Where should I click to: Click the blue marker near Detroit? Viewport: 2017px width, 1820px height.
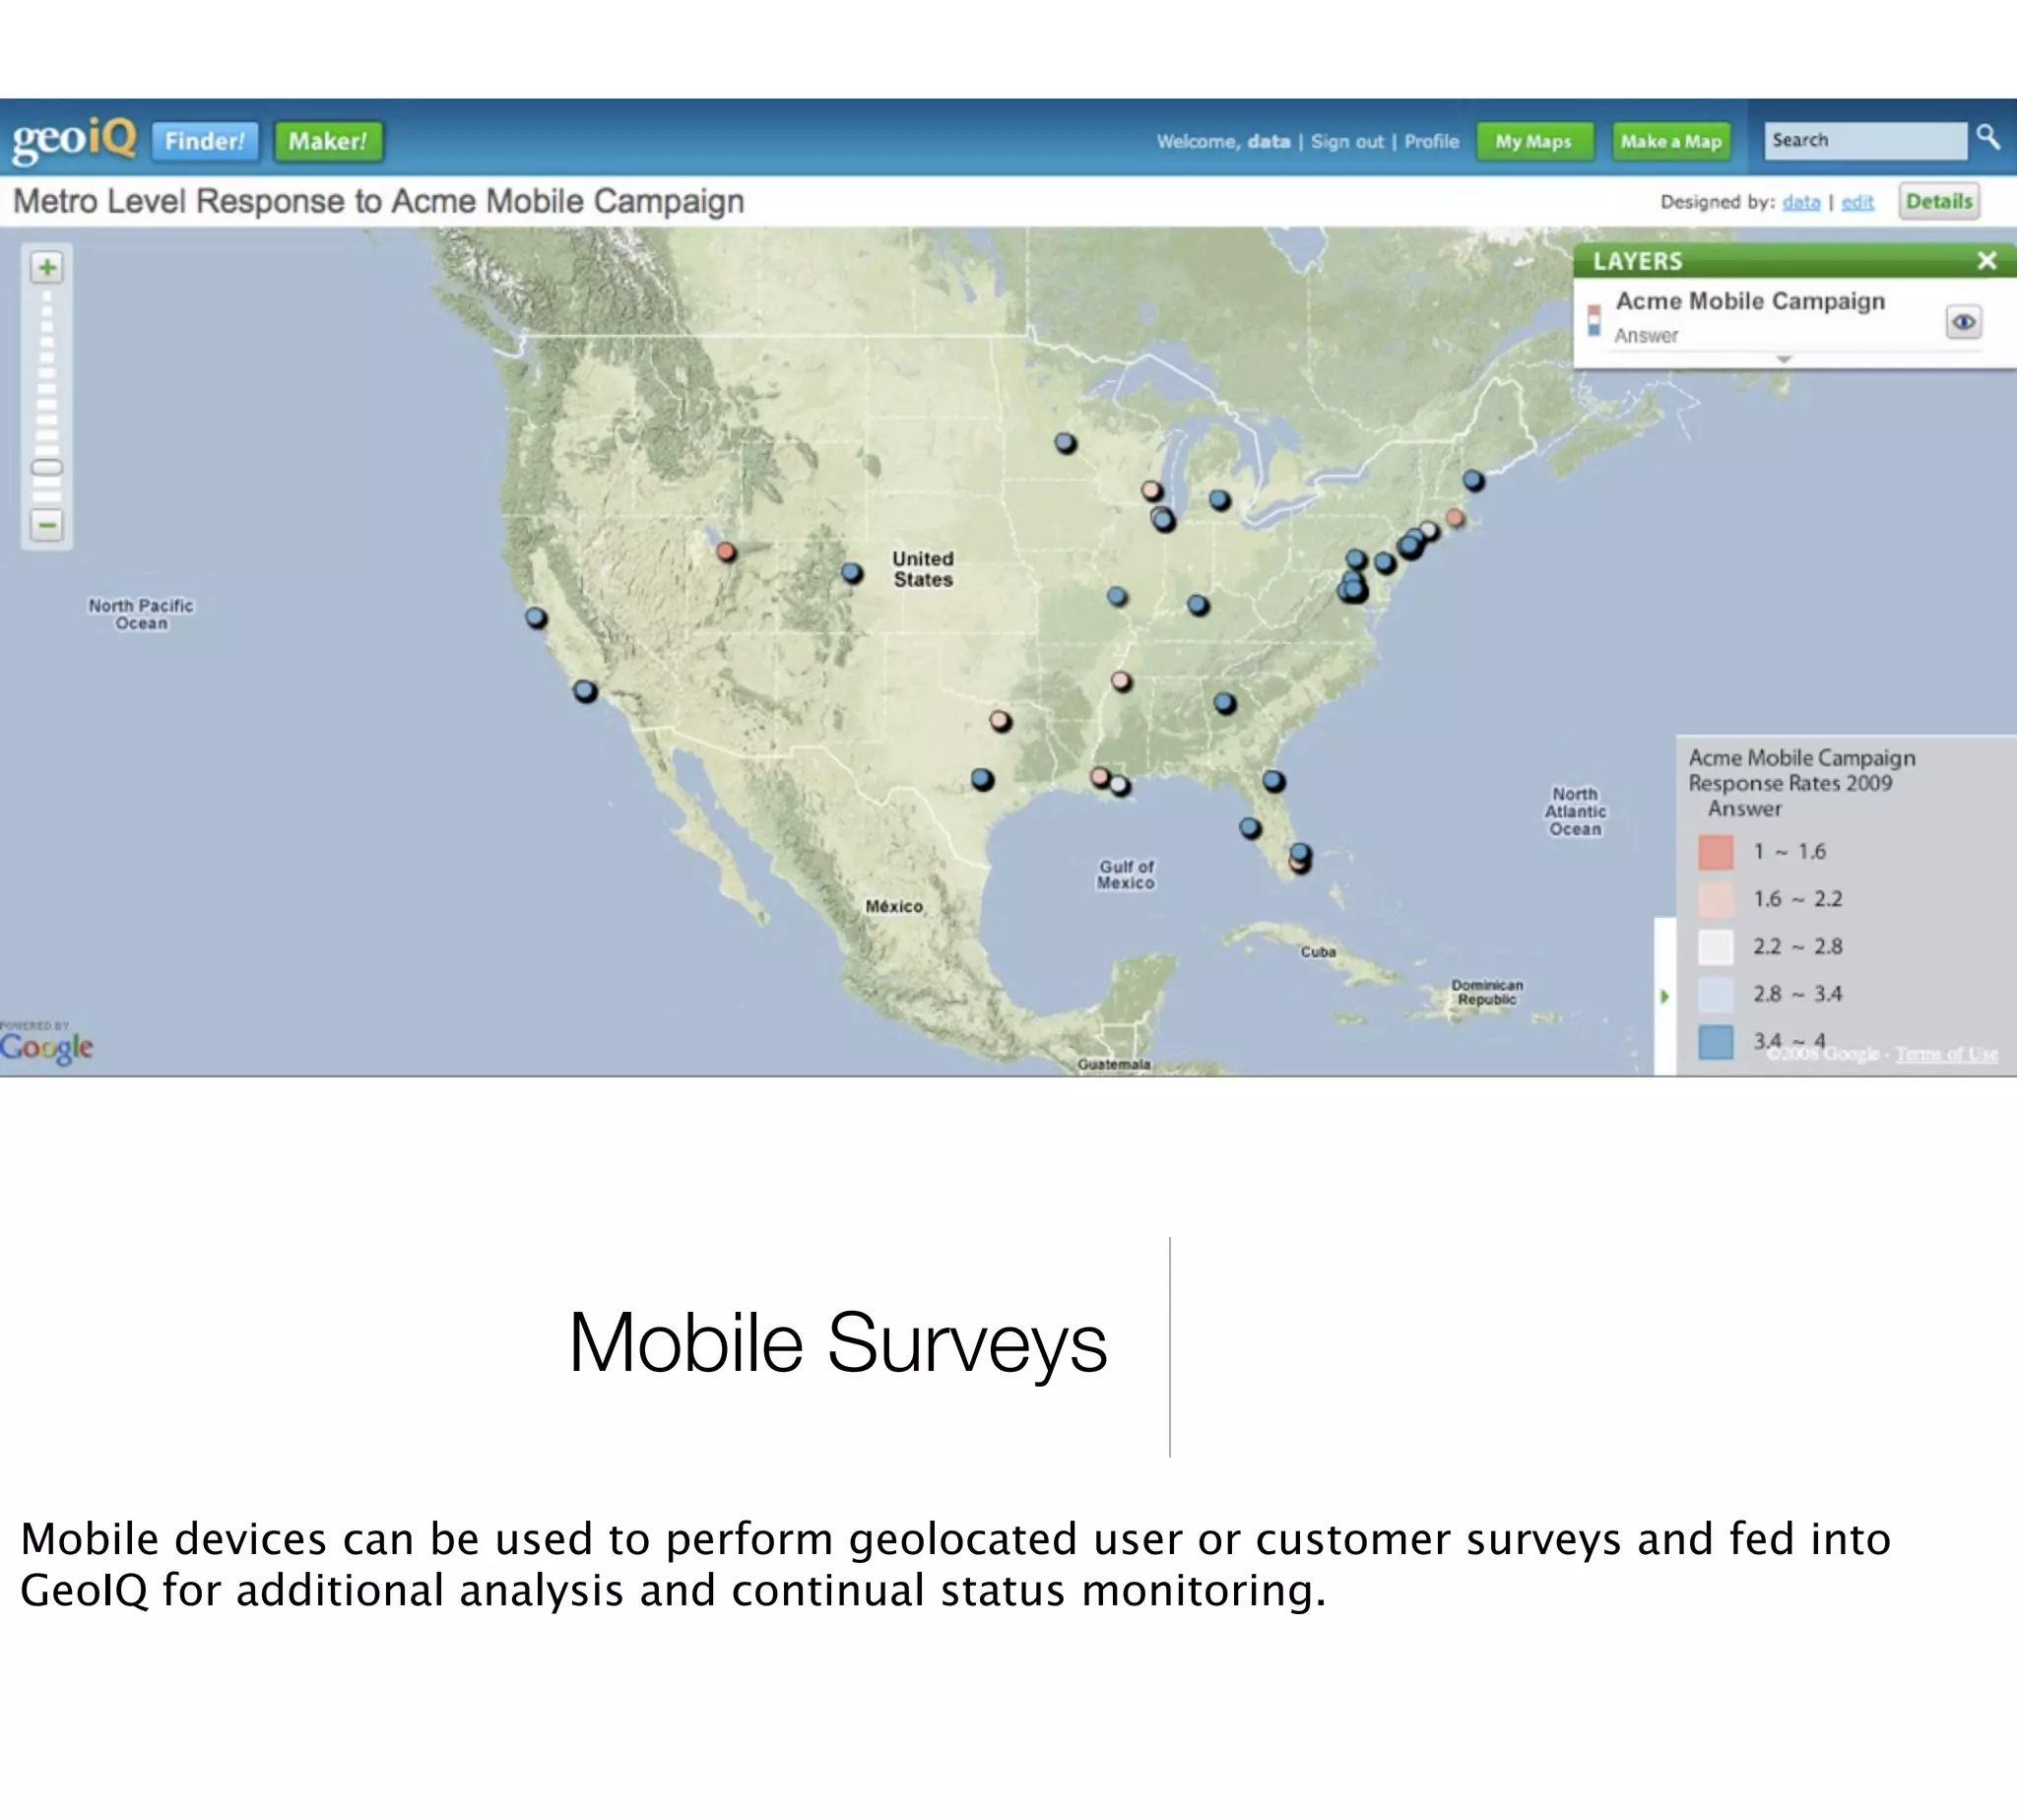click(1219, 499)
